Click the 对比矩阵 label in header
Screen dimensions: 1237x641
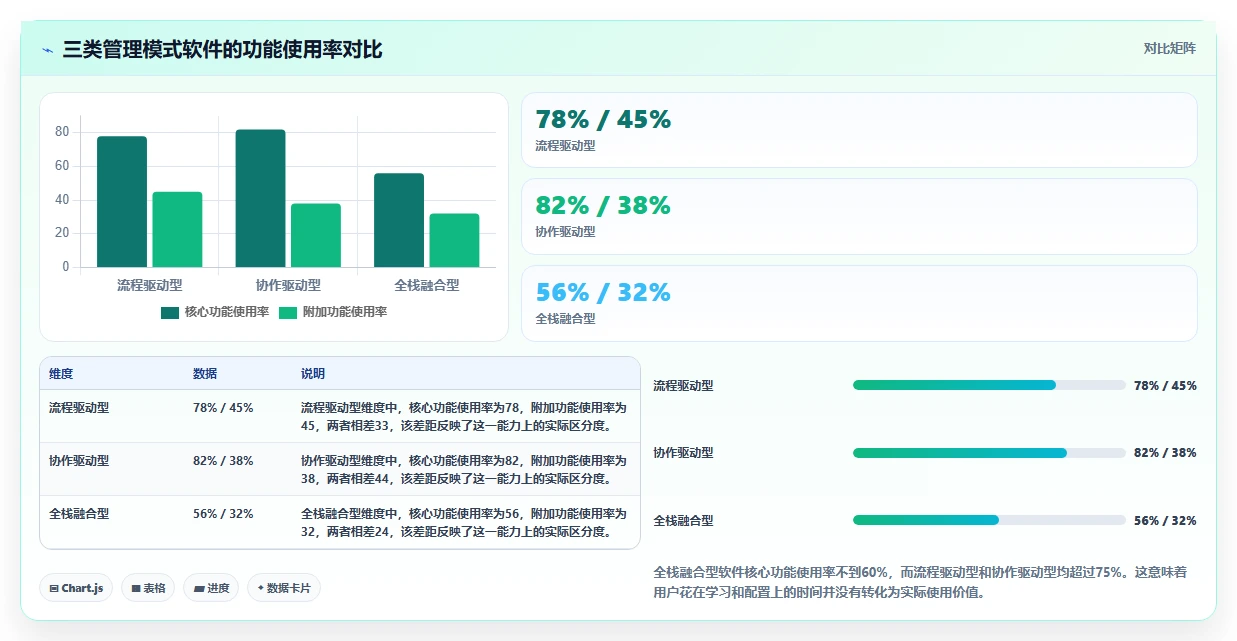click(x=1169, y=48)
